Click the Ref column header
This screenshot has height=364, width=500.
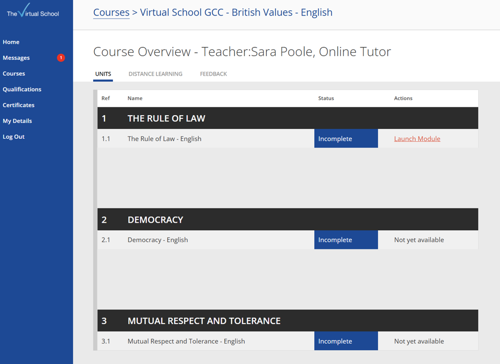click(x=106, y=98)
